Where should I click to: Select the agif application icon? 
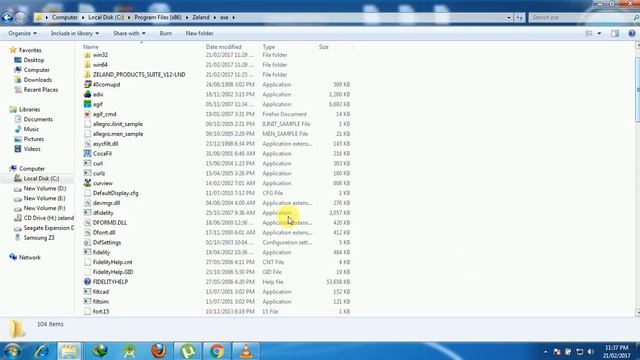pyautogui.click(x=87, y=104)
